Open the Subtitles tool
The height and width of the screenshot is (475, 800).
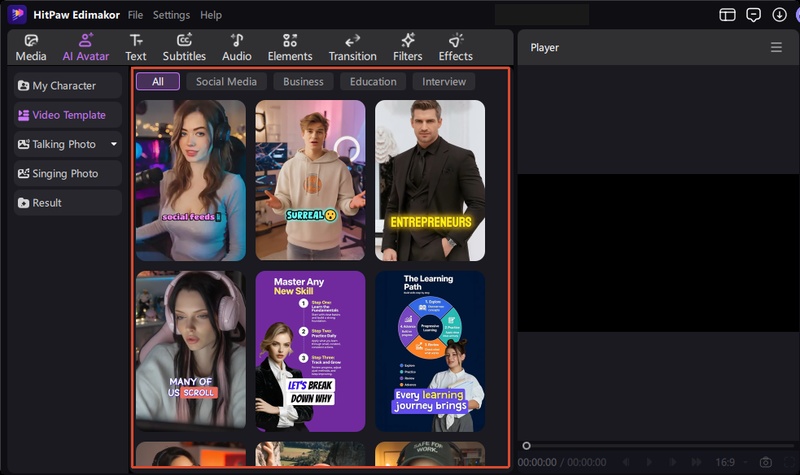(184, 47)
